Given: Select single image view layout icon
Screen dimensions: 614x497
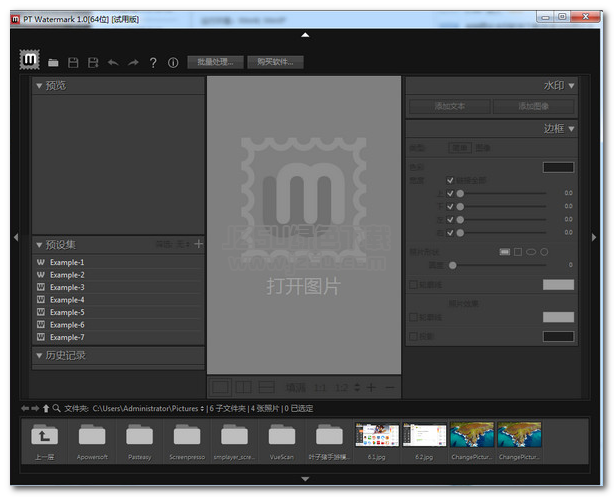Looking at the screenshot, I should (x=220, y=387).
